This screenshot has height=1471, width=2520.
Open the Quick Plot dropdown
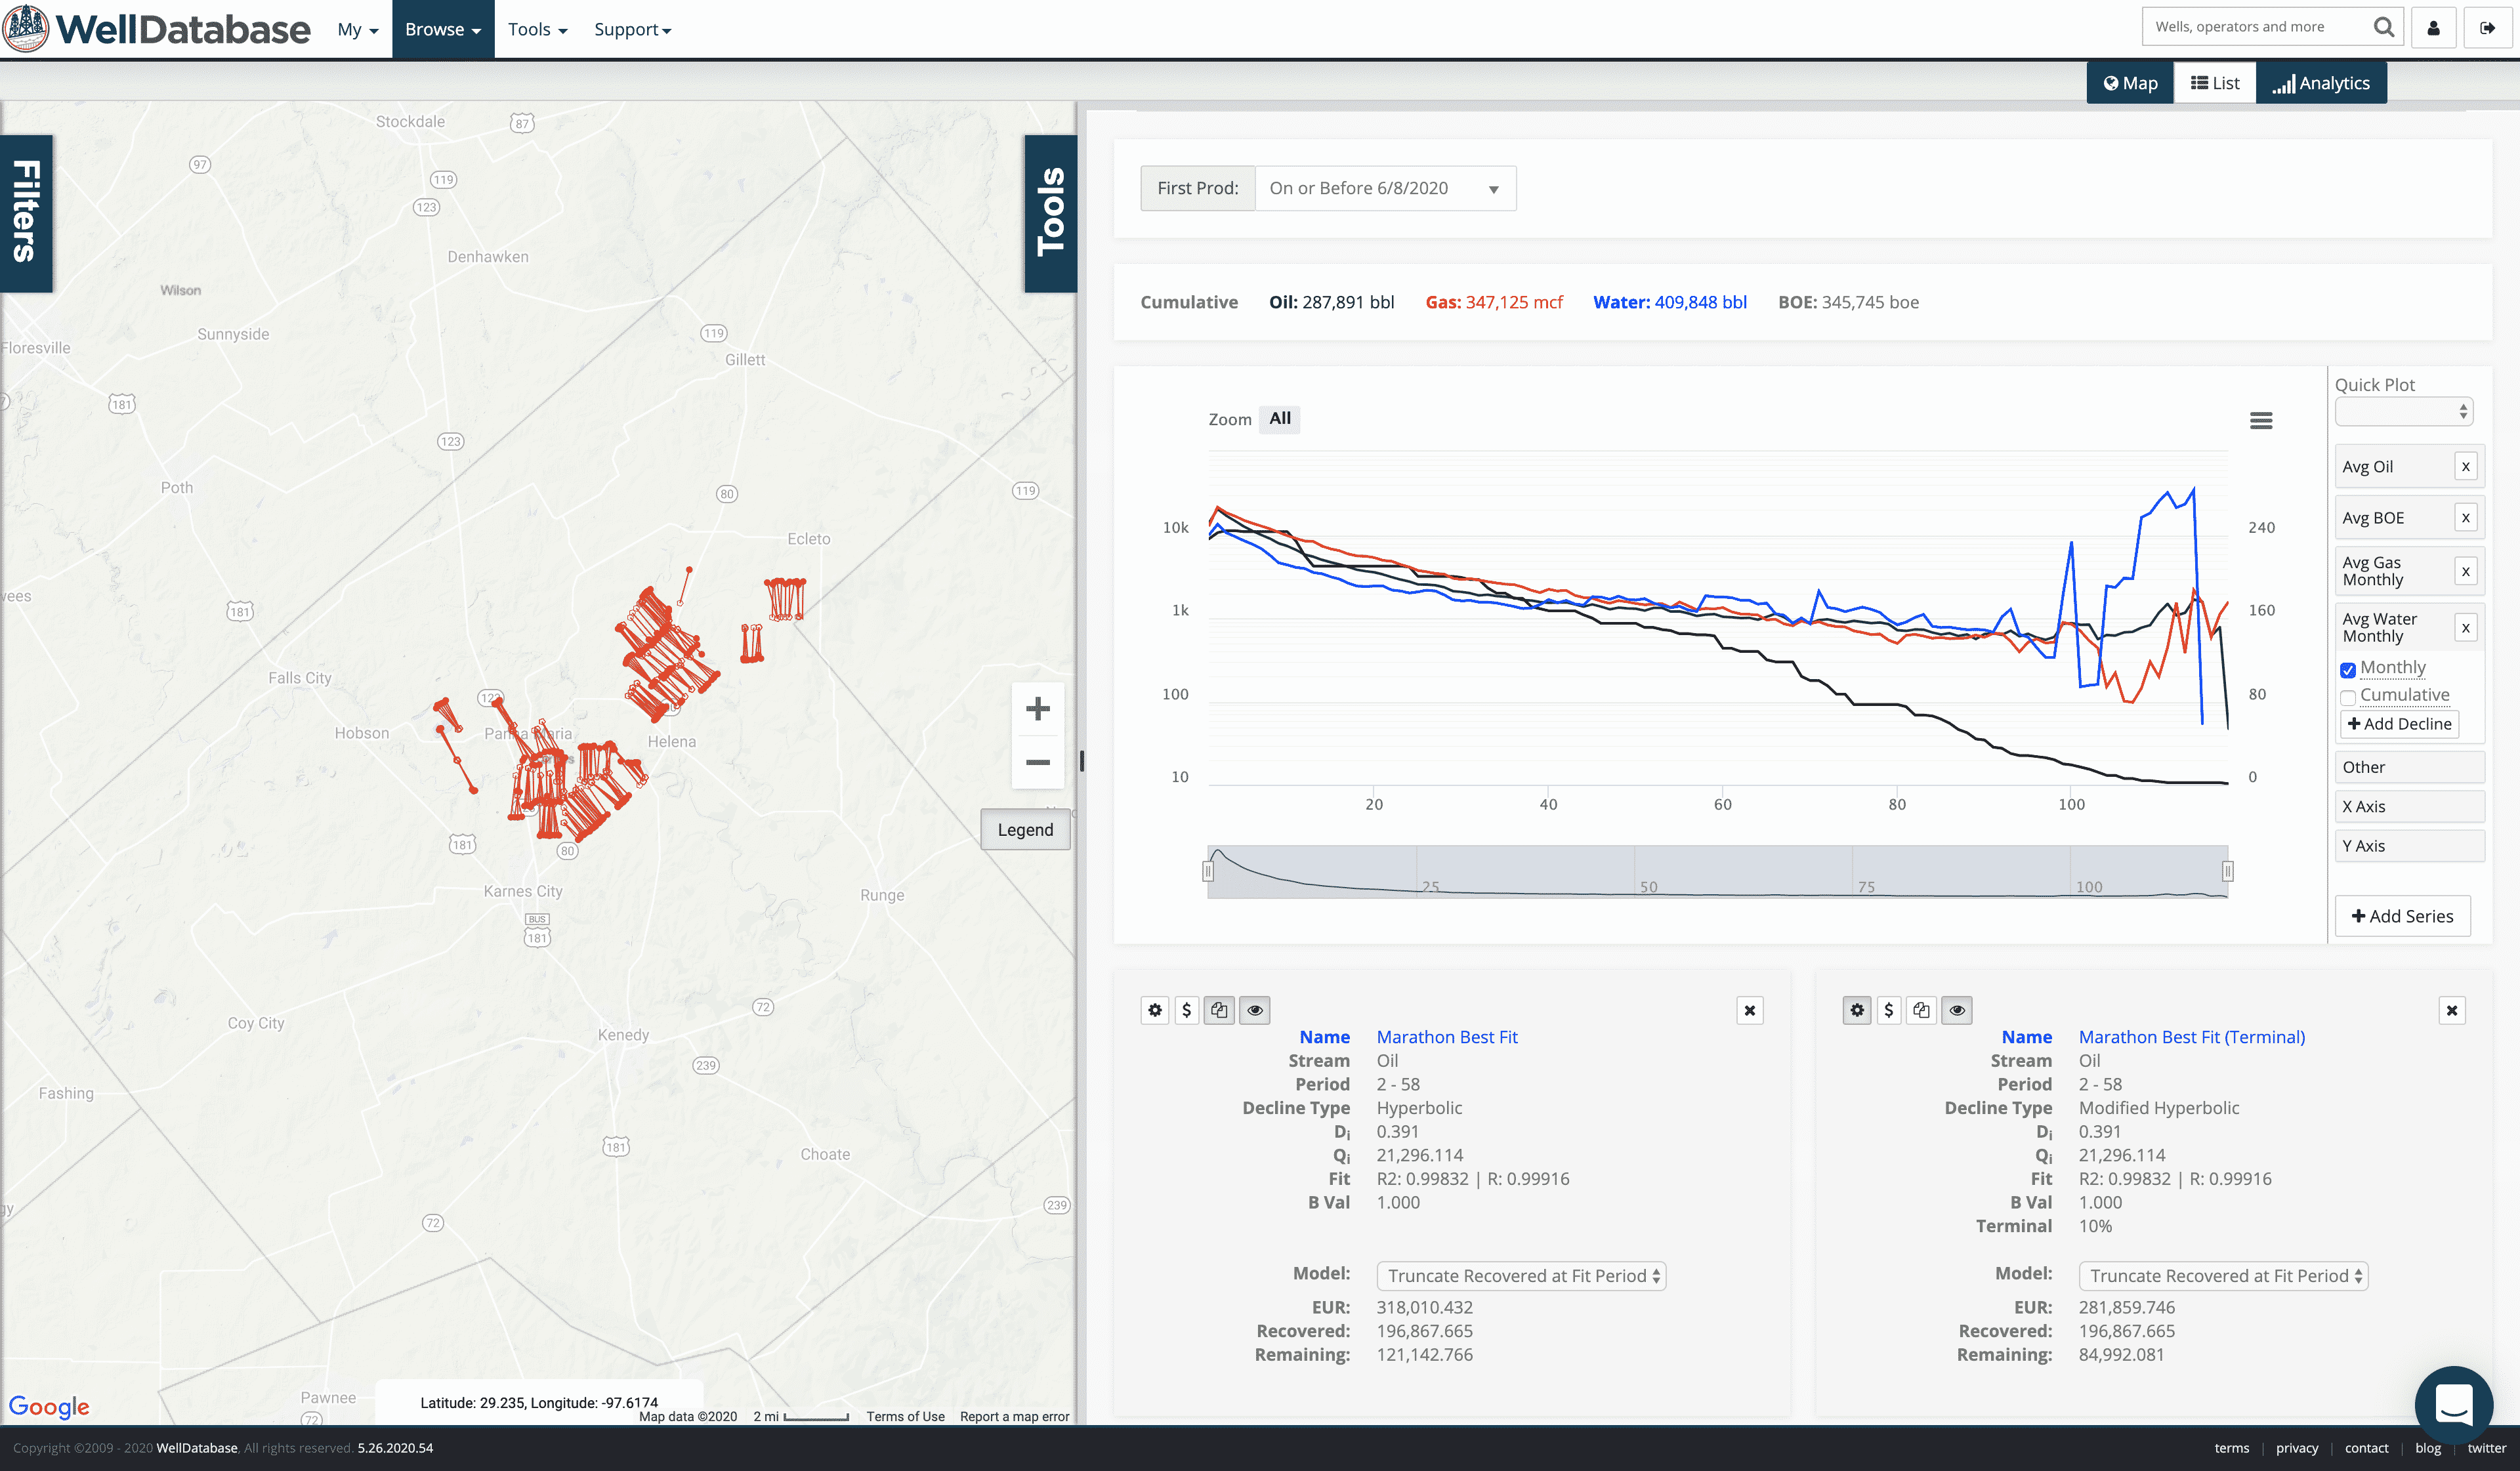pos(2403,411)
